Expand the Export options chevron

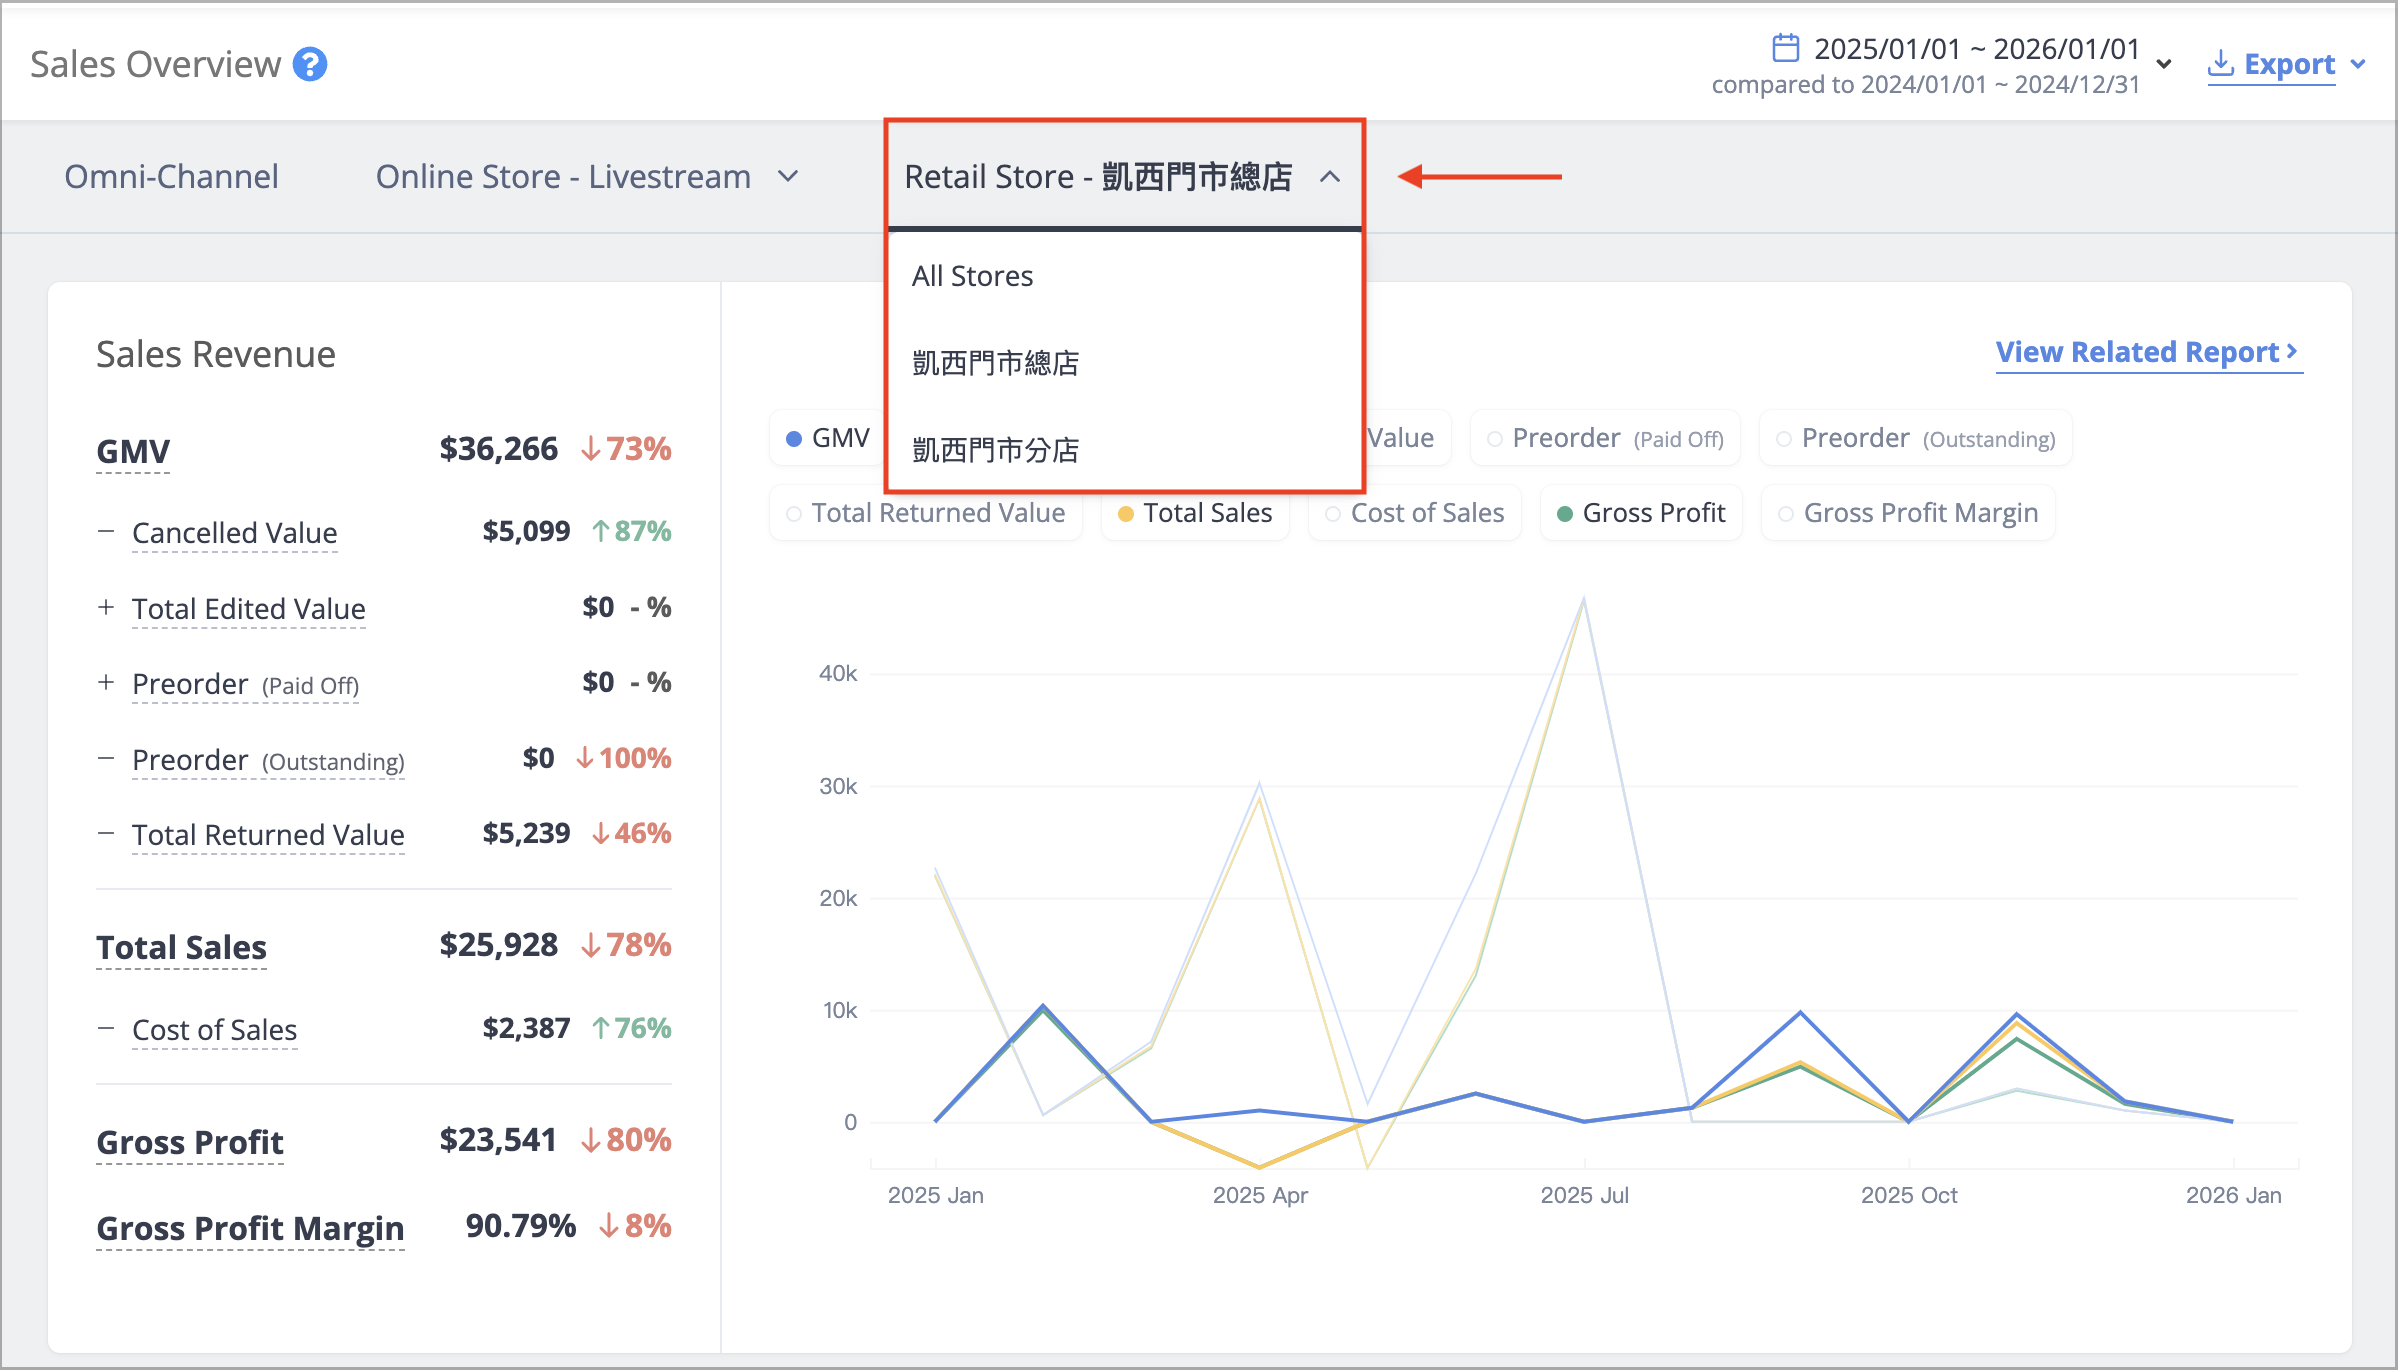2358,64
